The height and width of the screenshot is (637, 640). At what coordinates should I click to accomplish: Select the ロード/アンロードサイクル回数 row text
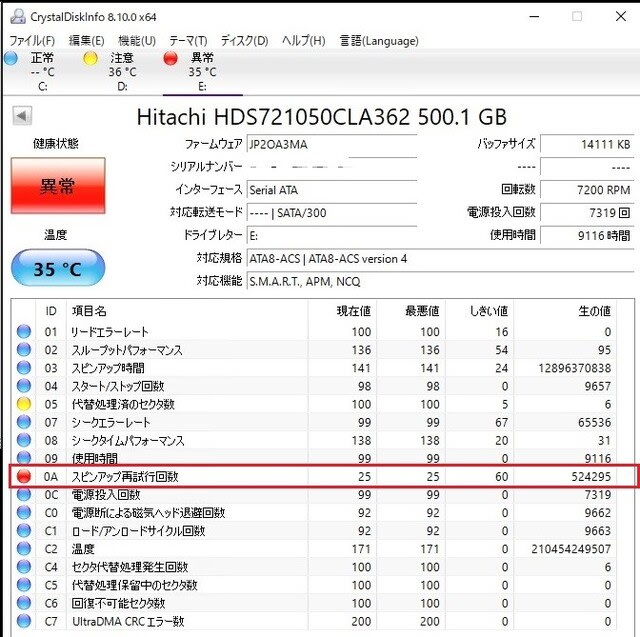click(x=138, y=531)
